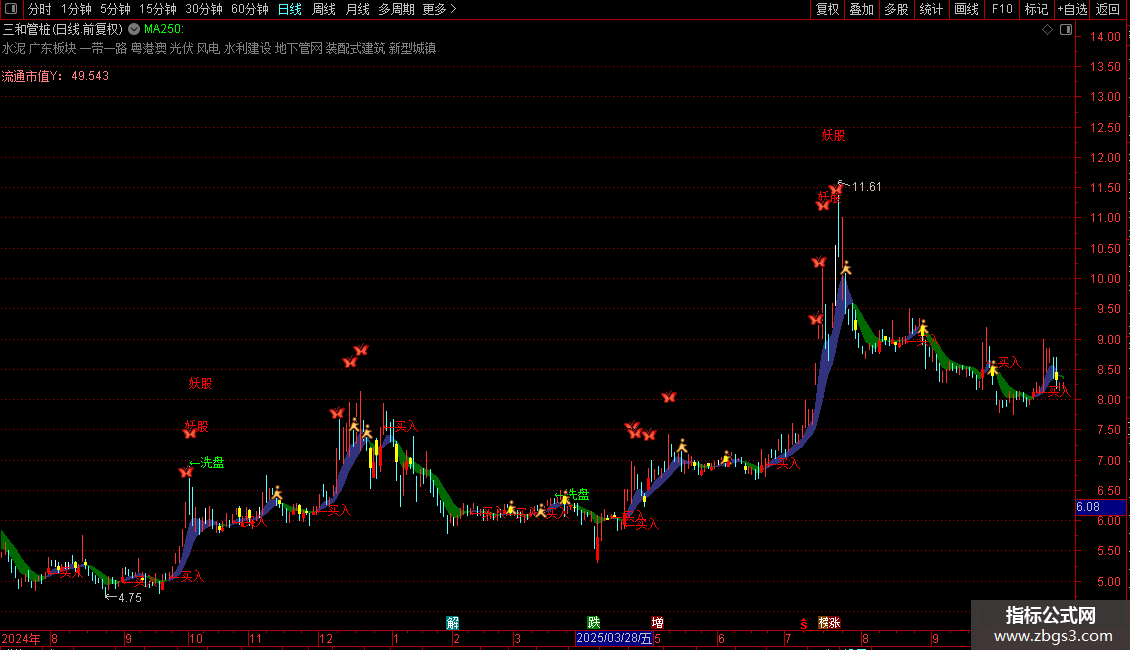Click the MA250 indicator label
This screenshot has width=1130, height=650.
(x=164, y=29)
